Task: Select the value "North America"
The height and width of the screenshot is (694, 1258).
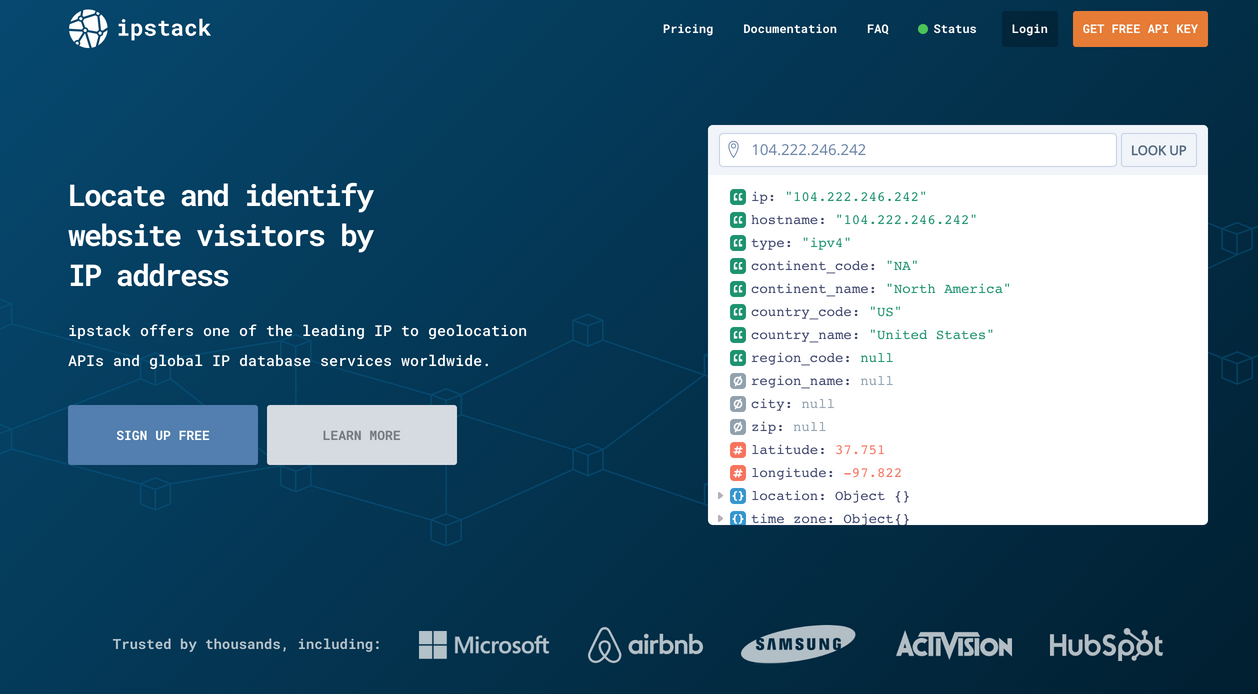Action: tap(948, 289)
